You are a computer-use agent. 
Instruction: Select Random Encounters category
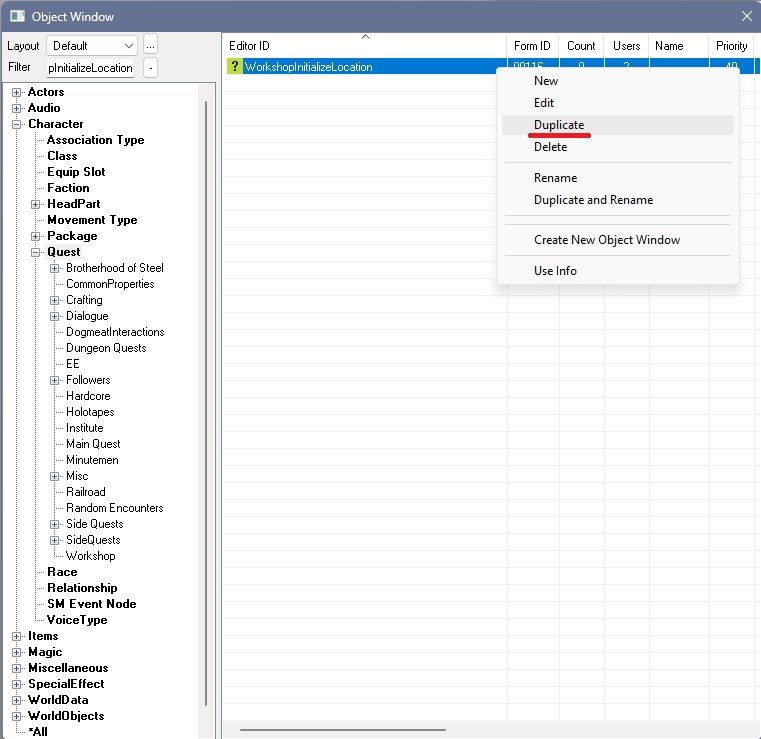(x=115, y=509)
